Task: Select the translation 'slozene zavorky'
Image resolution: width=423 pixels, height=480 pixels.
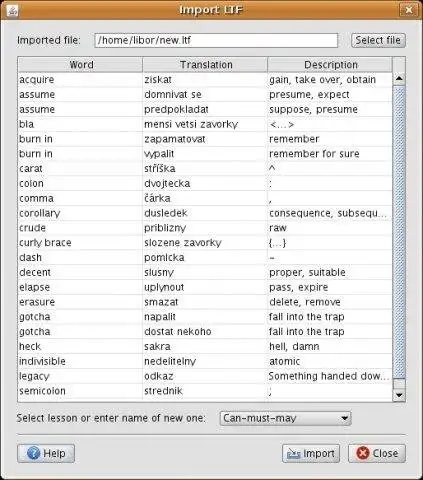Action: click(x=205, y=243)
